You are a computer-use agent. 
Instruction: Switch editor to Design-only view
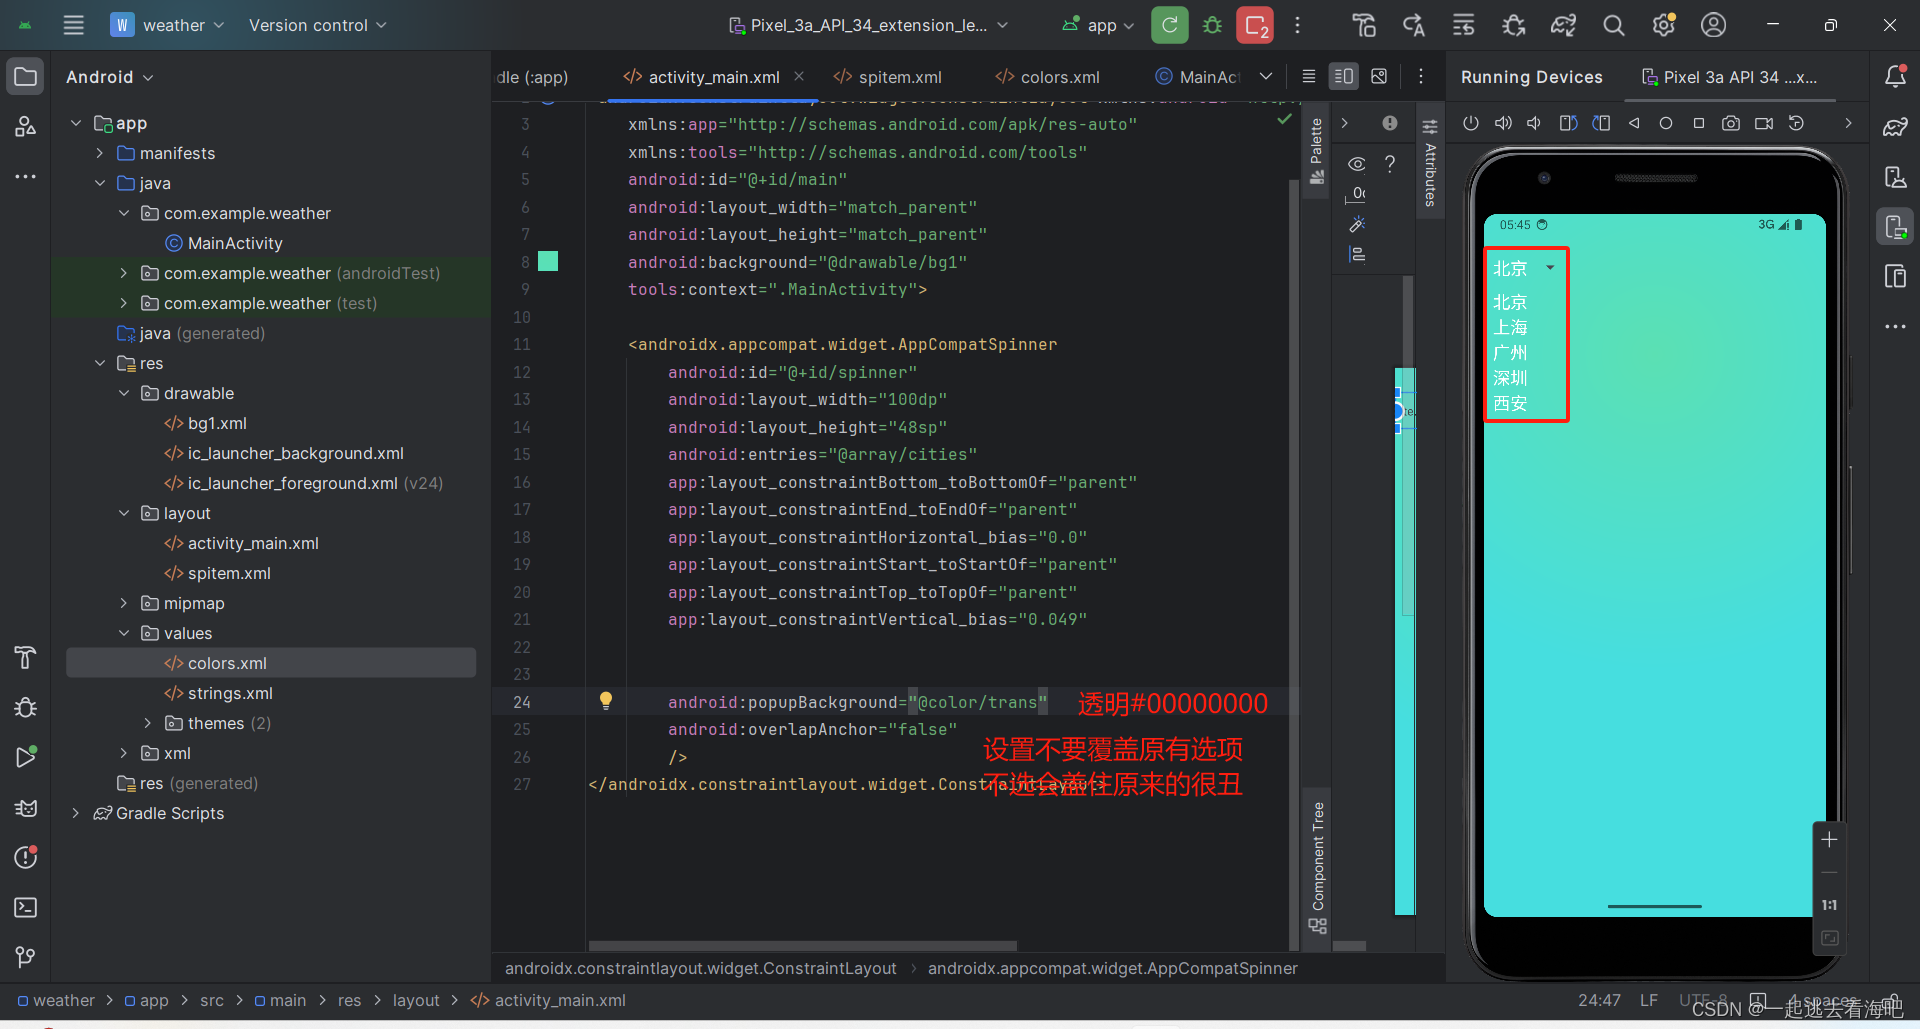pos(1379,76)
